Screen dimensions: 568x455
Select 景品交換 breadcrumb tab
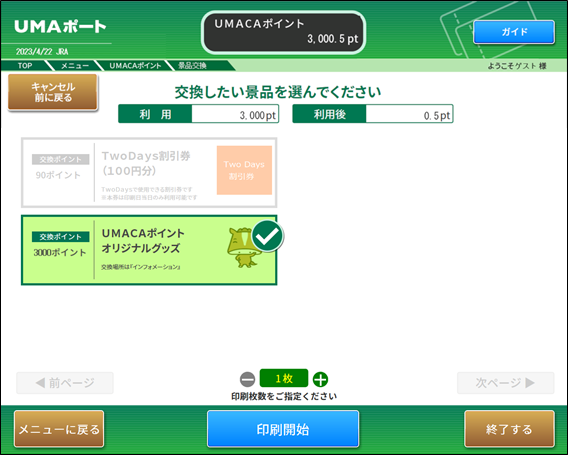192,66
